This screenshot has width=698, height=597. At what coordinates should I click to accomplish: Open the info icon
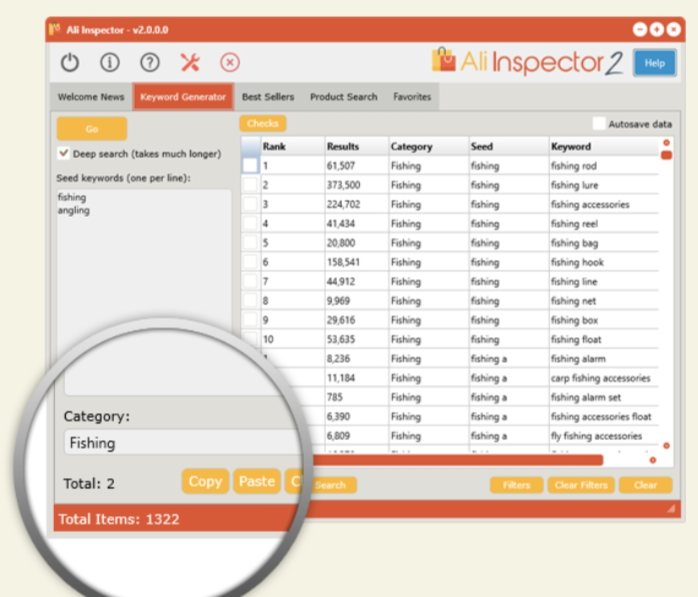(x=110, y=62)
